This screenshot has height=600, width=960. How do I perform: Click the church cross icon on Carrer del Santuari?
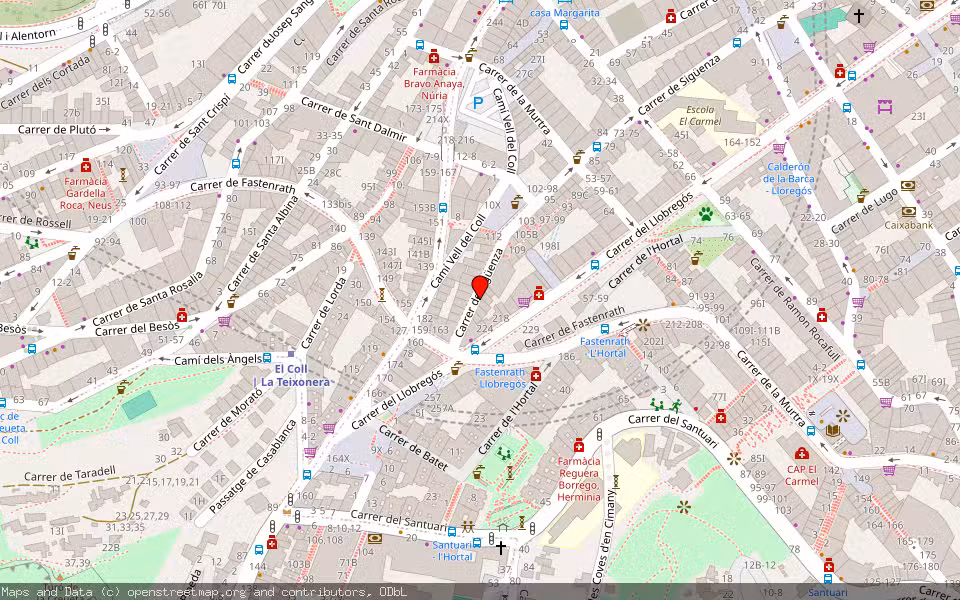click(499, 549)
